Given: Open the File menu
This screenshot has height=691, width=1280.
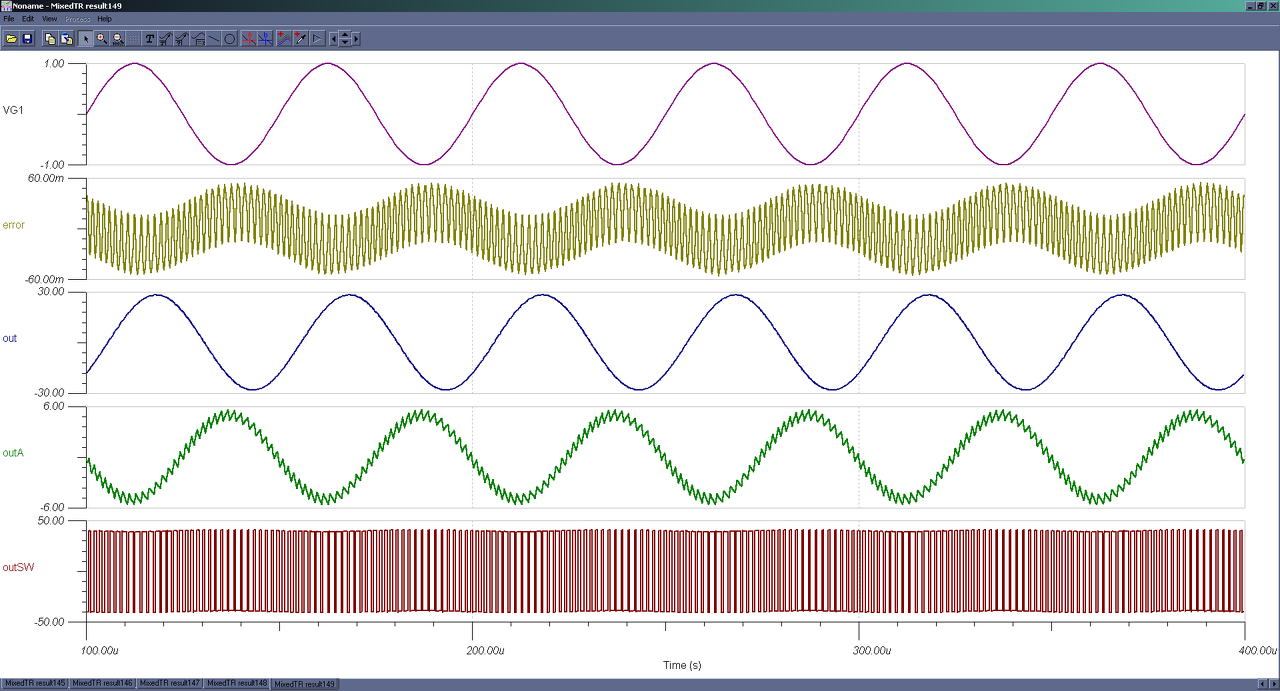Looking at the screenshot, I should pyautogui.click(x=9, y=19).
